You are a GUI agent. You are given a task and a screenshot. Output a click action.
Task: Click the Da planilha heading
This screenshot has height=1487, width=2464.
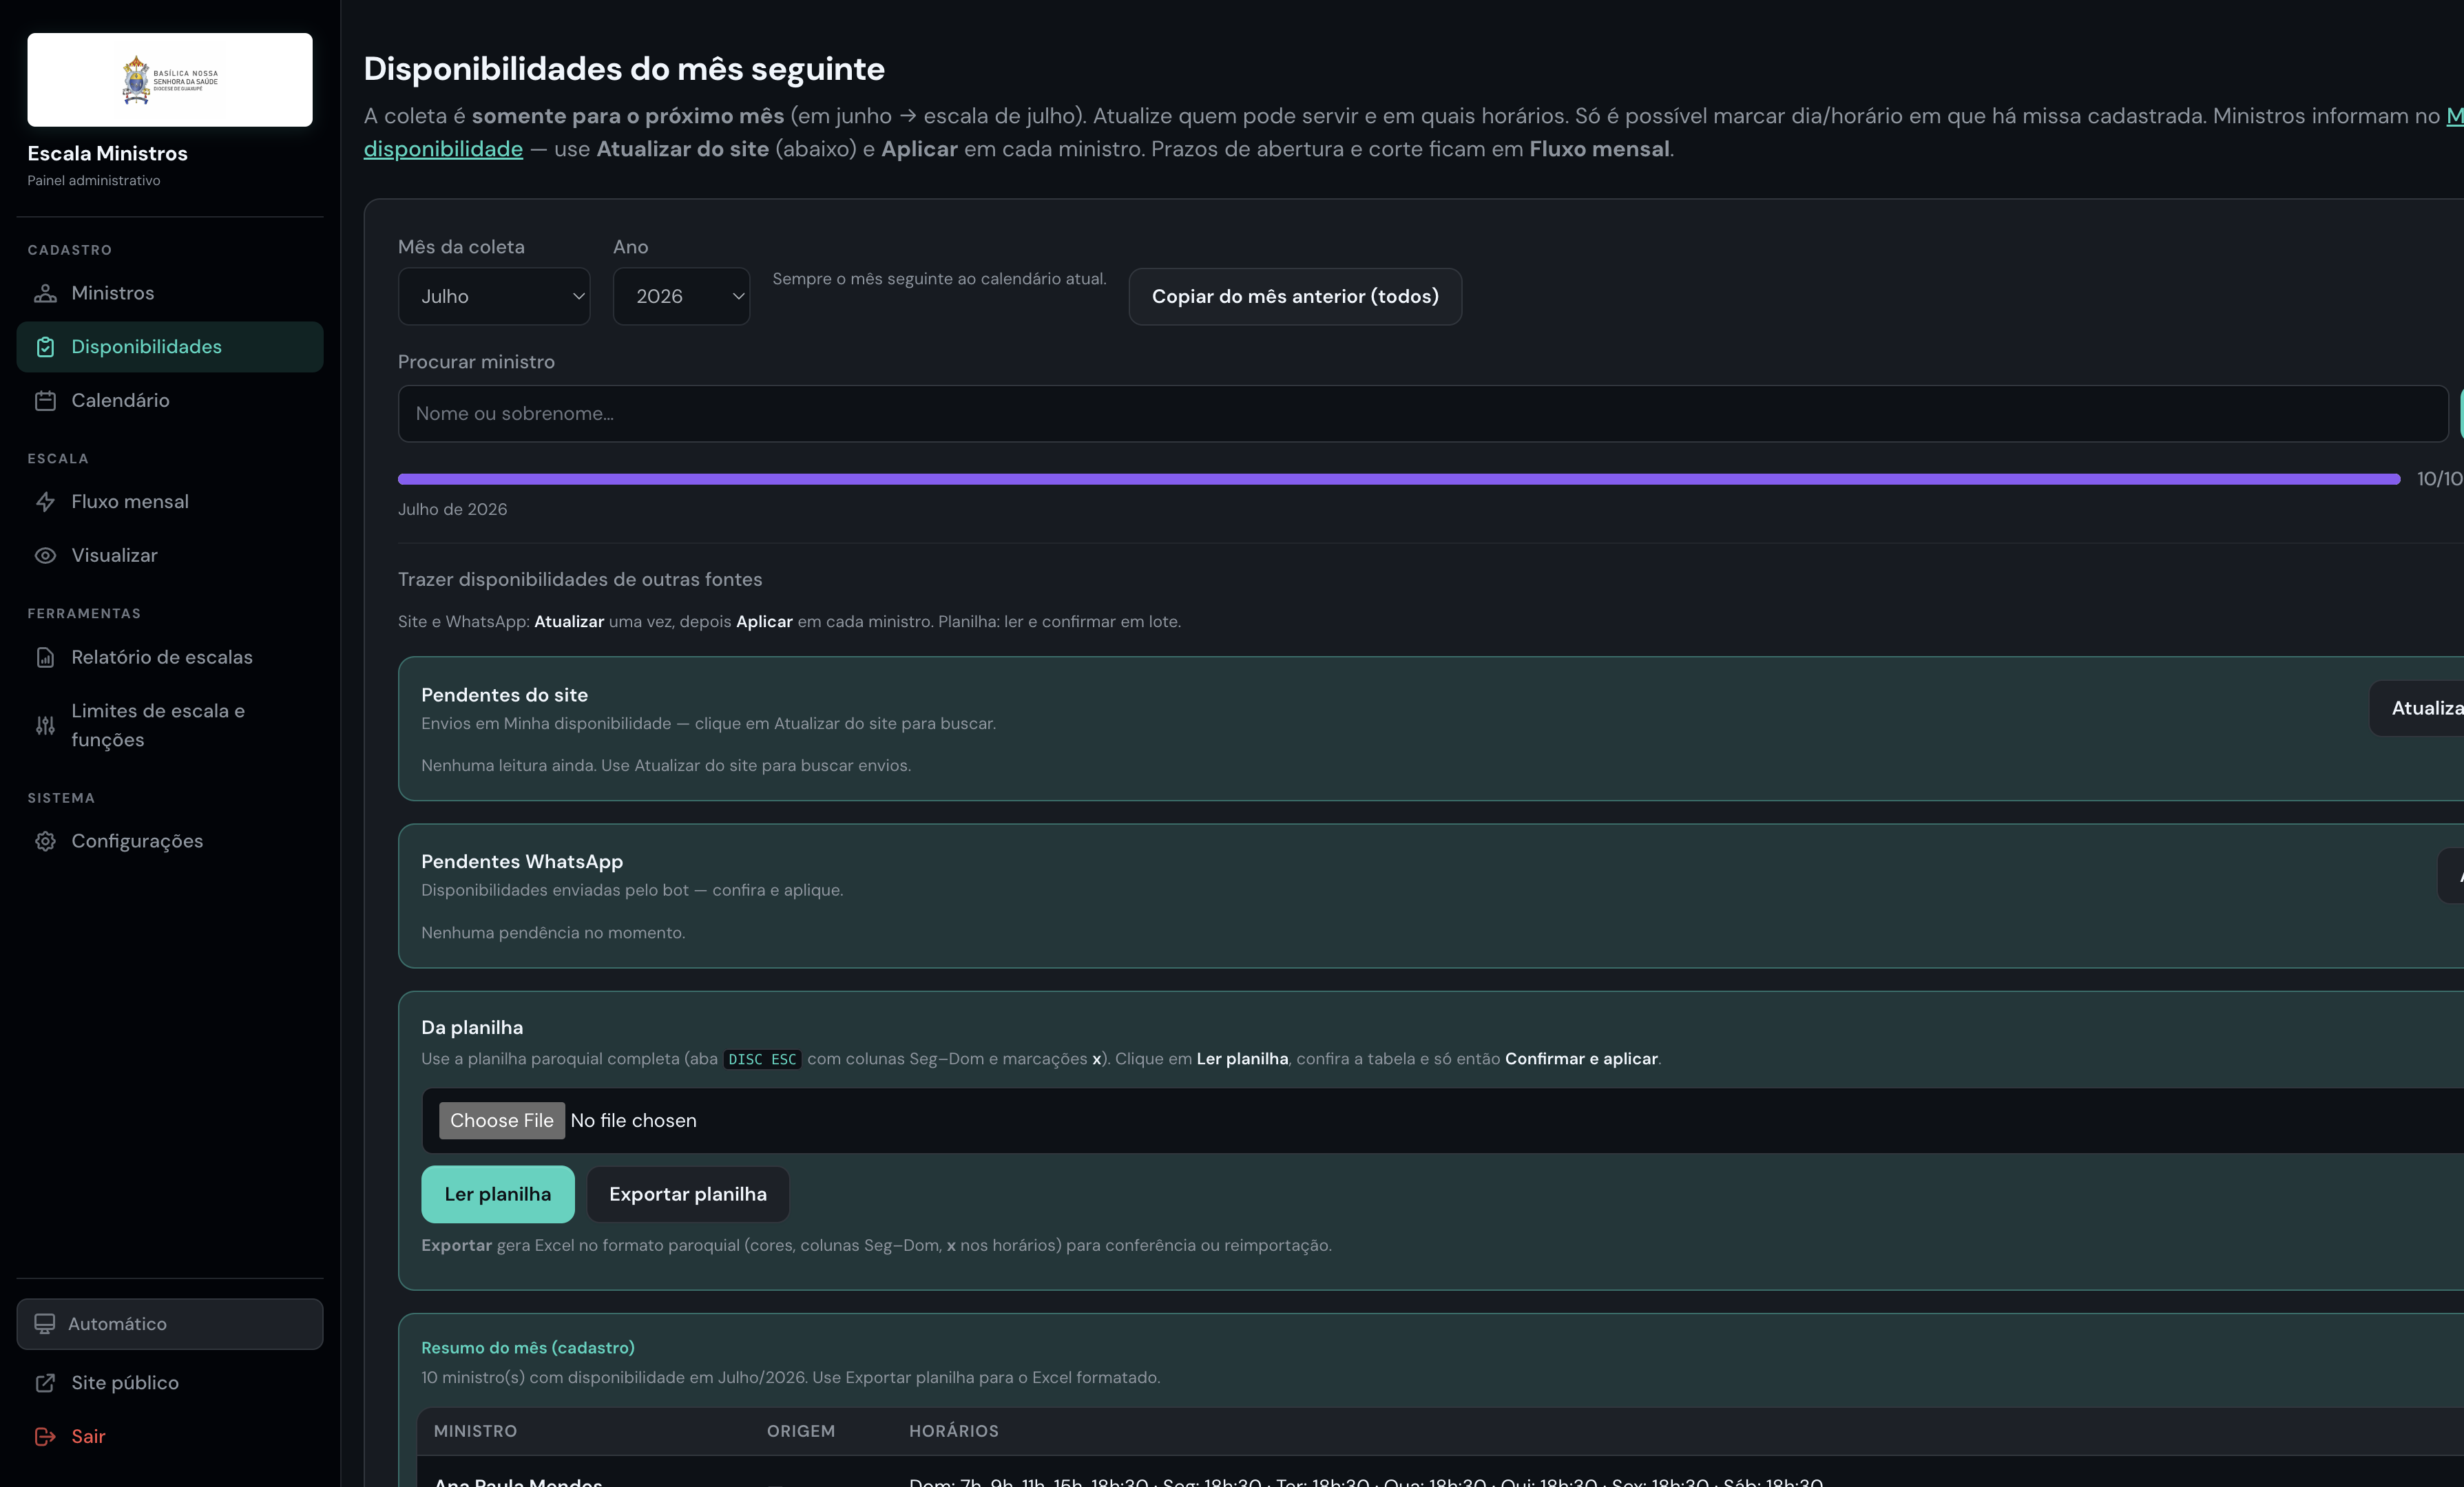[x=472, y=1028]
